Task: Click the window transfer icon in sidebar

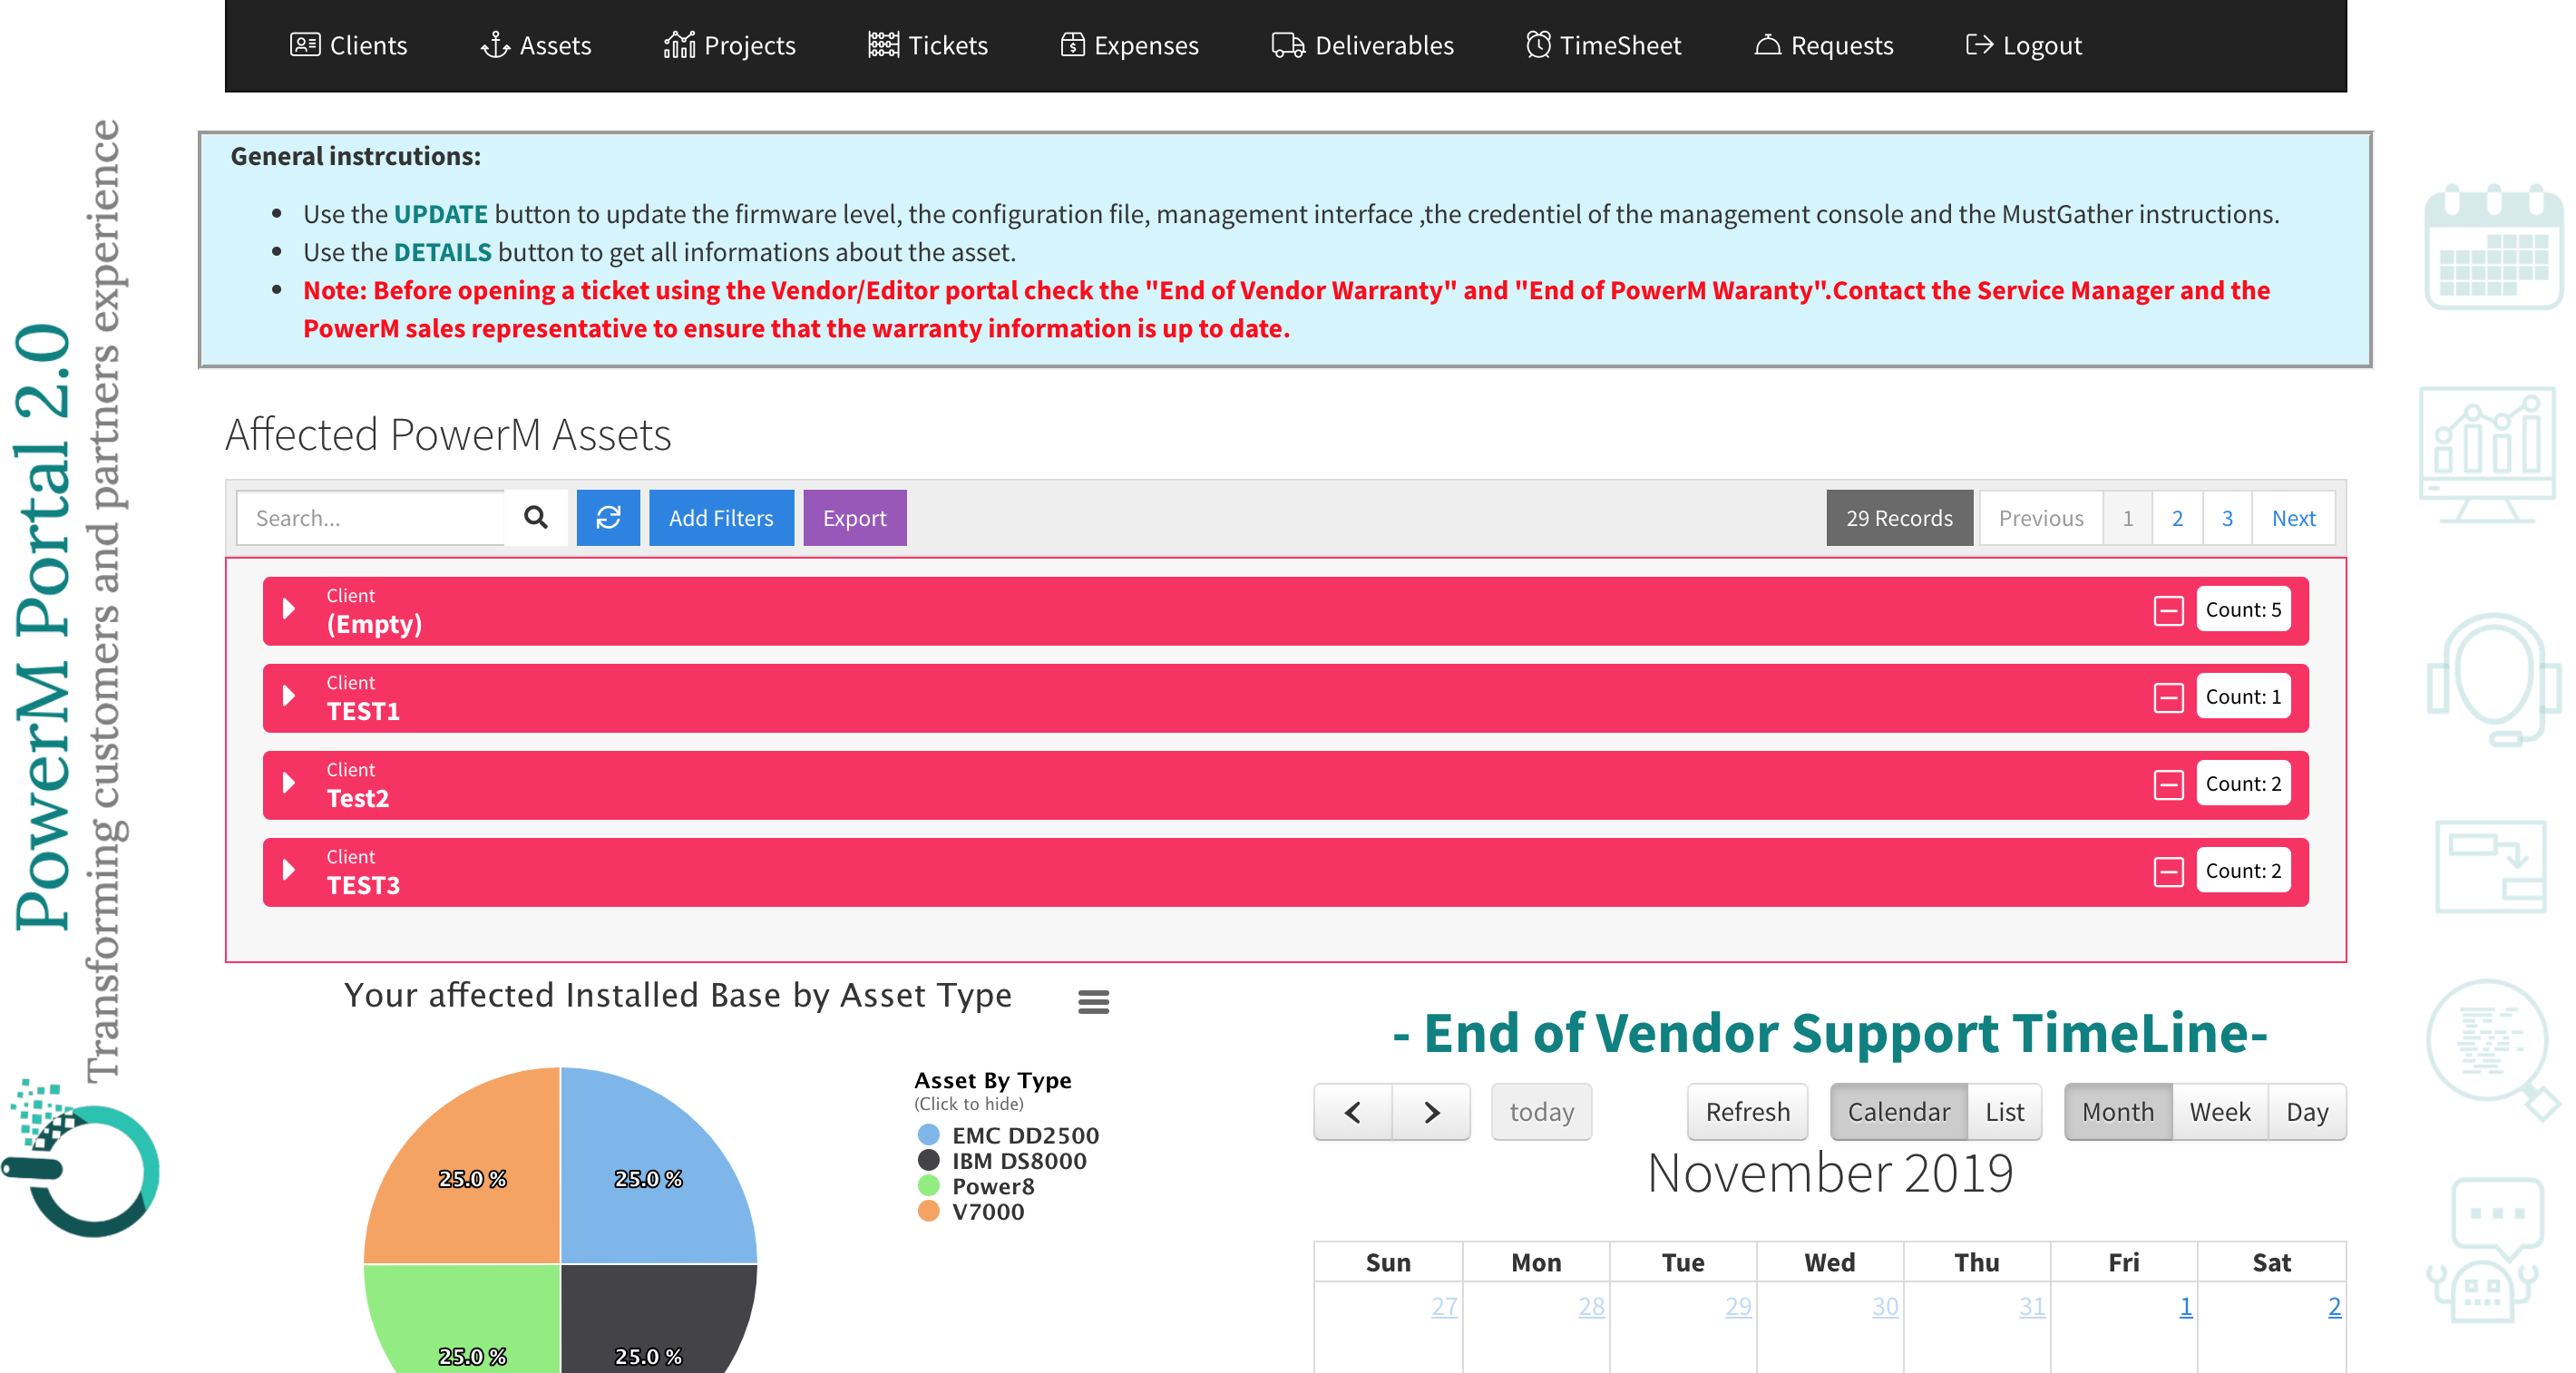Action: coord(2490,866)
